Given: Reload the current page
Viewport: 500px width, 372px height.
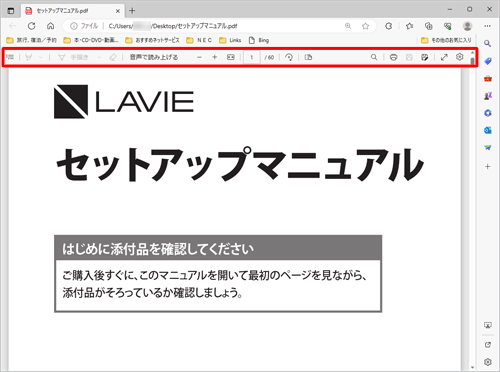Looking at the screenshot, I should tap(31, 26).
